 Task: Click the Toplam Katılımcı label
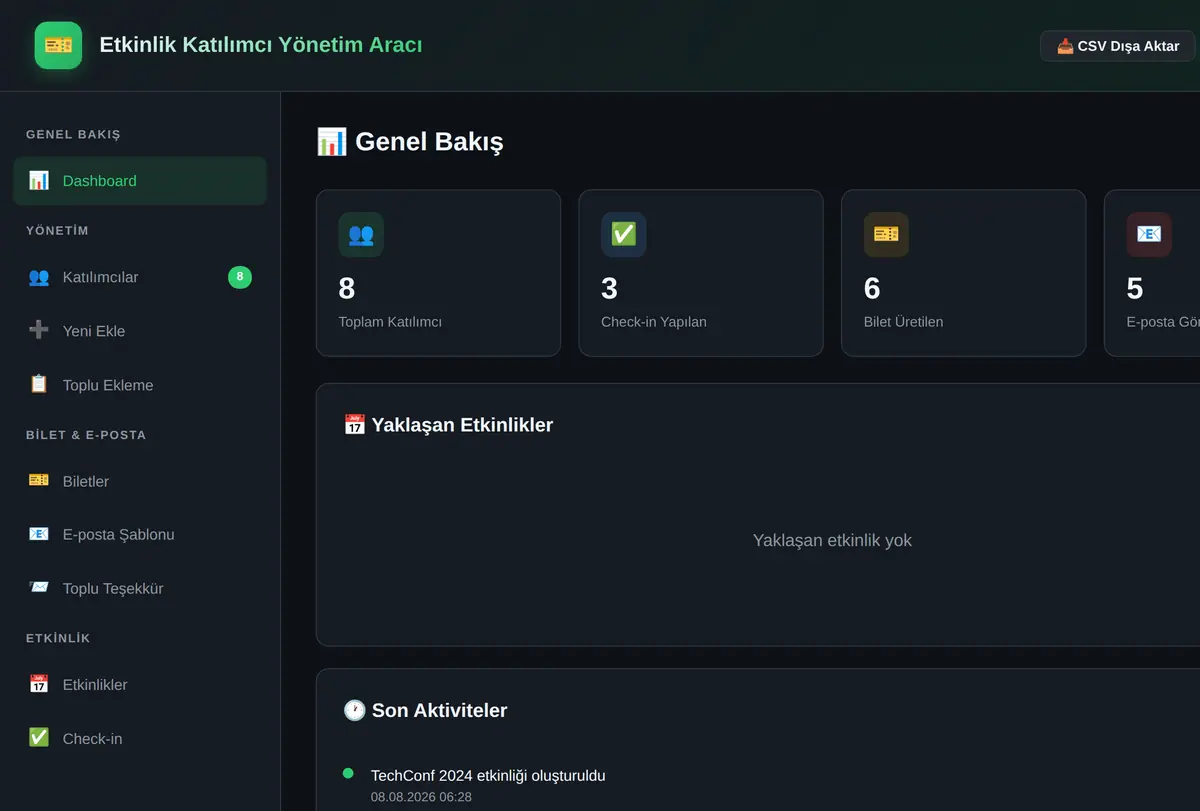click(390, 322)
